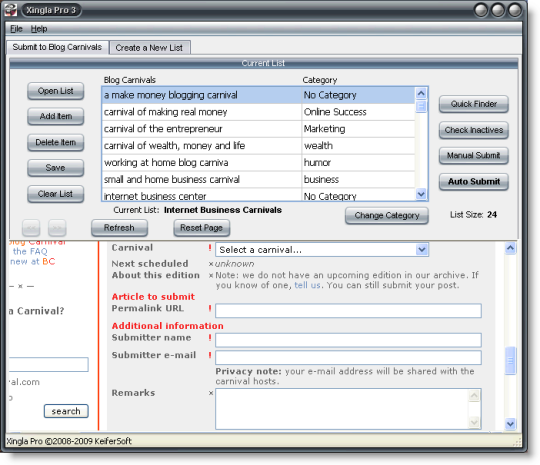Click the Delete Item button
This screenshot has width=540, height=465.
tap(55, 142)
